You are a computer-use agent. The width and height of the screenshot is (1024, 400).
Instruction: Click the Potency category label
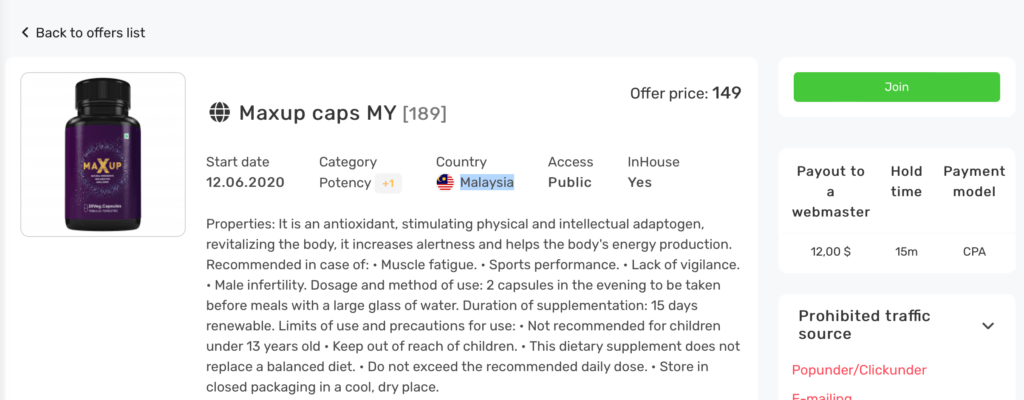344,182
